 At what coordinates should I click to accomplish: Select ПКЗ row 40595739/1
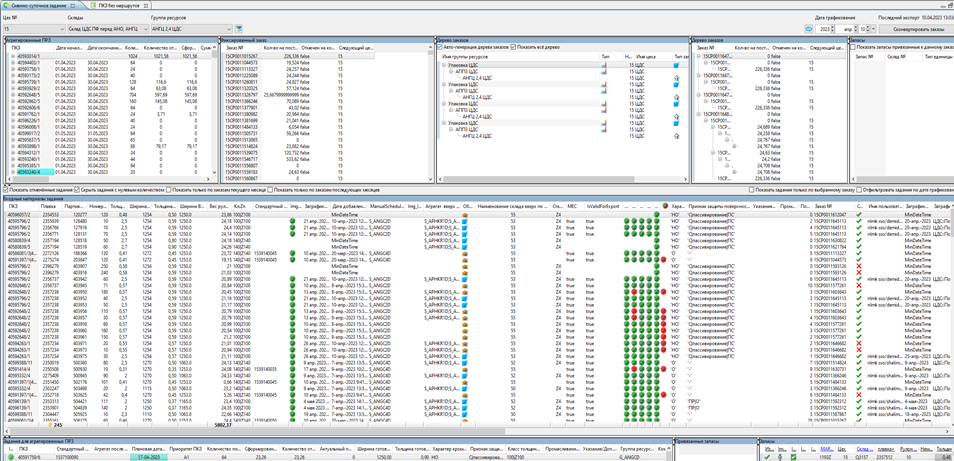pos(110,81)
